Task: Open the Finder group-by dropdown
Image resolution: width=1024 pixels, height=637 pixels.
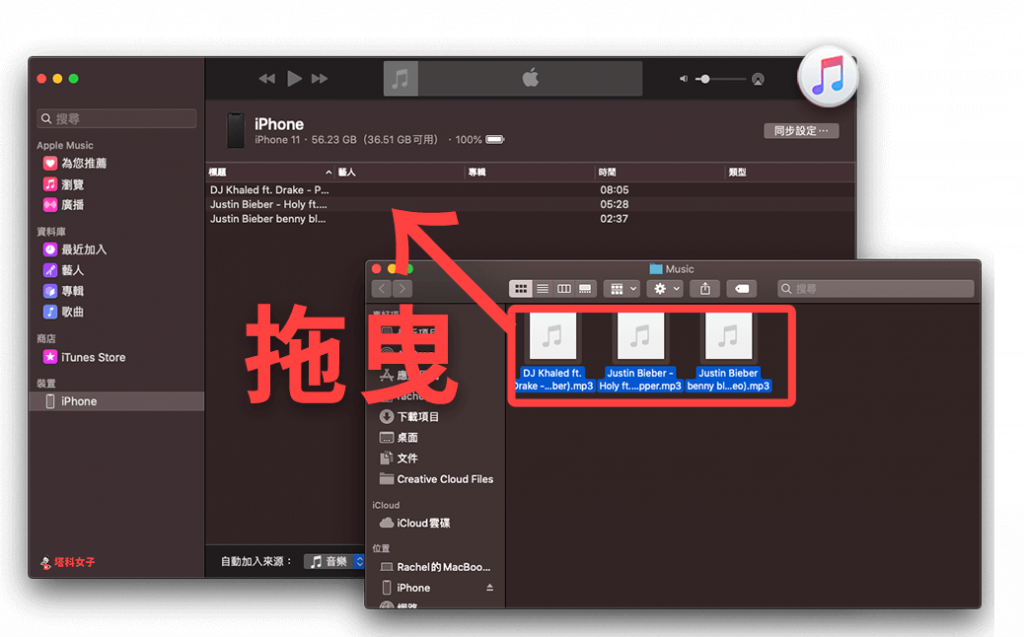Action: 621,289
